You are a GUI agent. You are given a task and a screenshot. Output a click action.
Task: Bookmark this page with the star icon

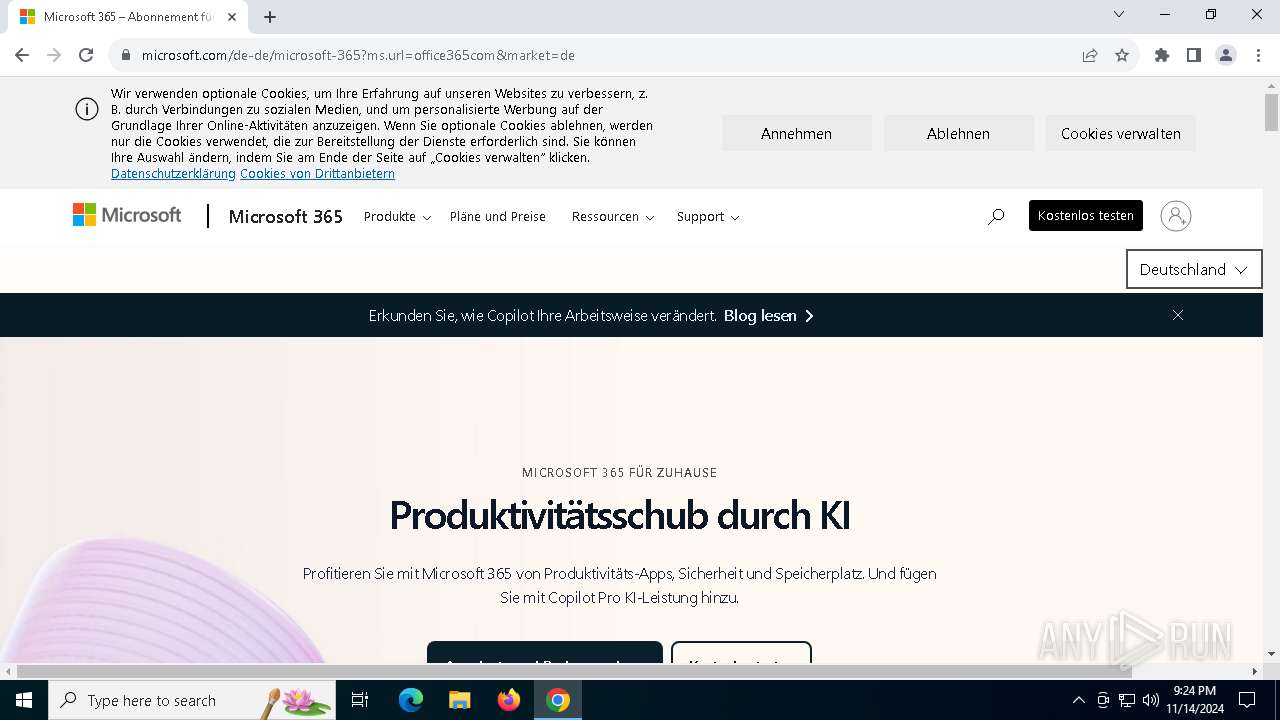(1122, 55)
